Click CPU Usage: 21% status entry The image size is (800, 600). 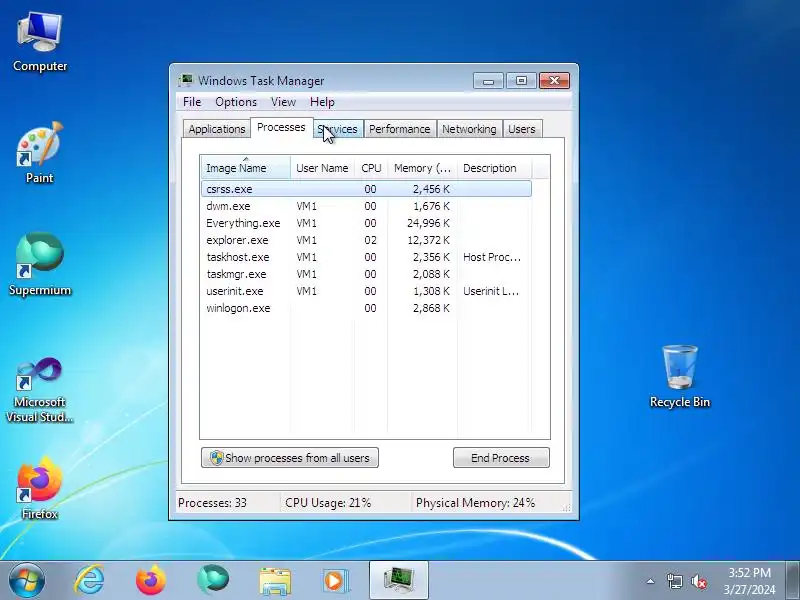328,503
